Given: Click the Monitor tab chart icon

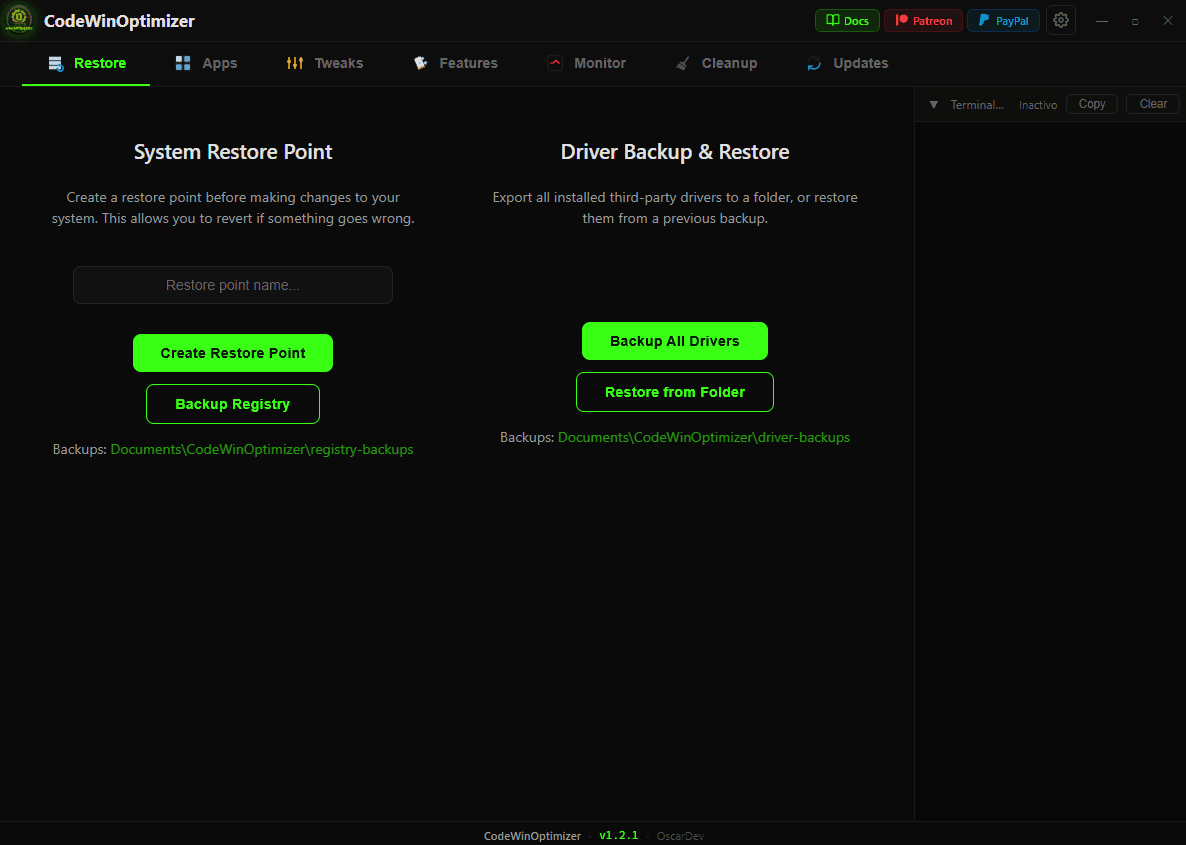Looking at the screenshot, I should coord(555,64).
